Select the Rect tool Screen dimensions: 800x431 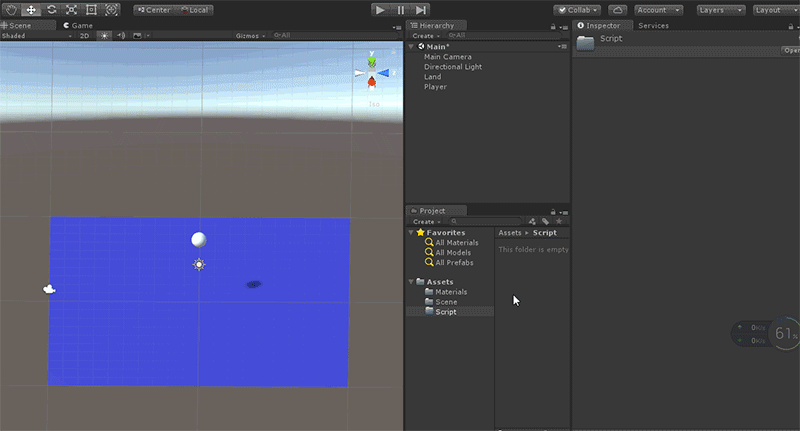point(91,10)
